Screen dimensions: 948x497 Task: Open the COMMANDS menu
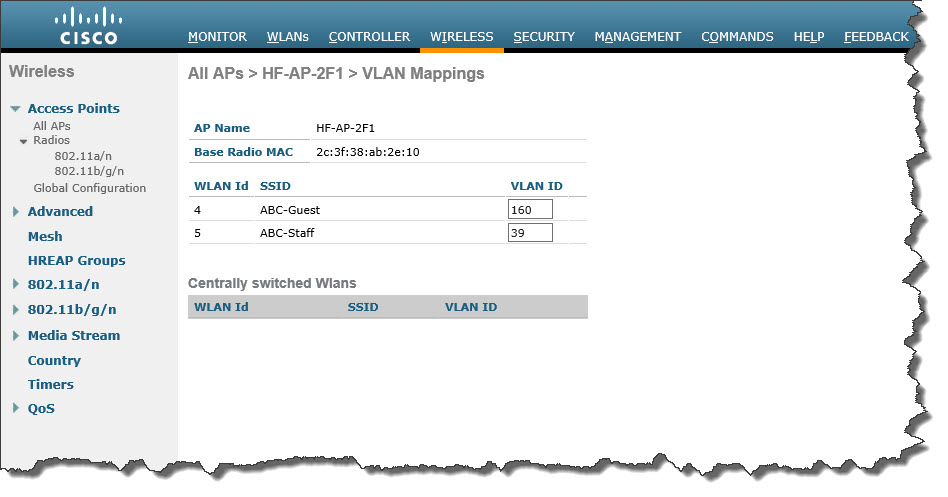[737, 37]
